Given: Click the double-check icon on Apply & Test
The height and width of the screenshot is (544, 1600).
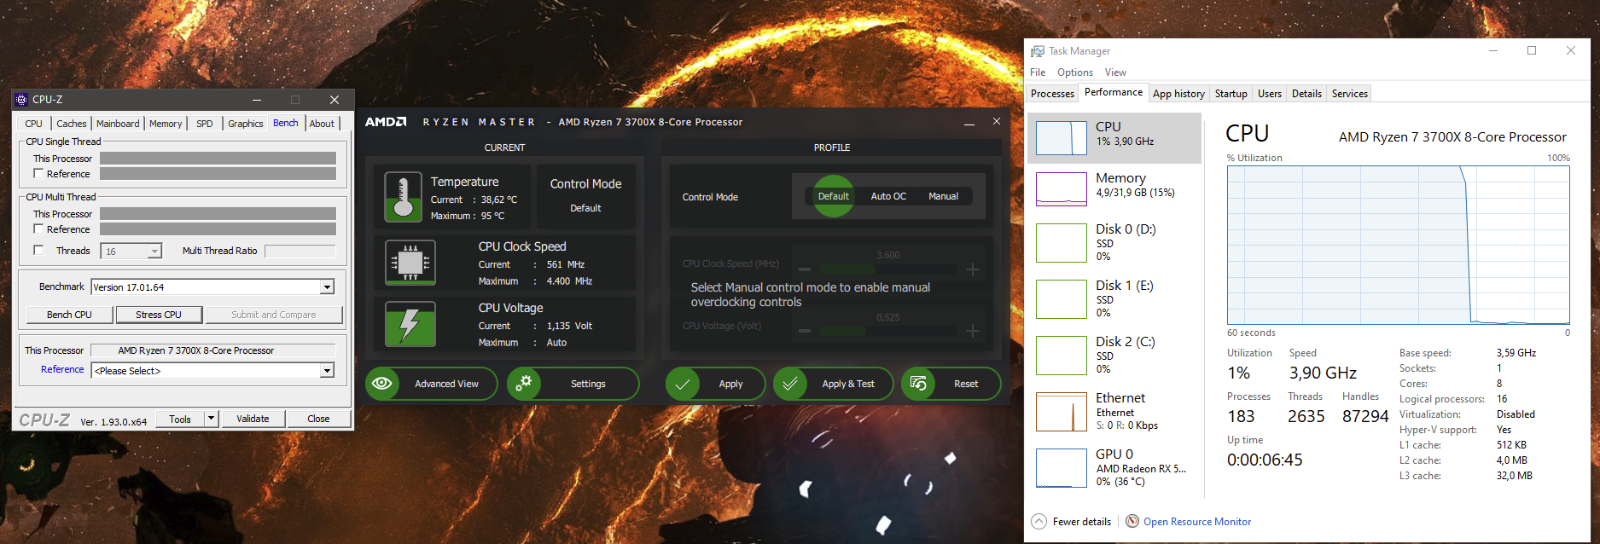Looking at the screenshot, I should (790, 384).
